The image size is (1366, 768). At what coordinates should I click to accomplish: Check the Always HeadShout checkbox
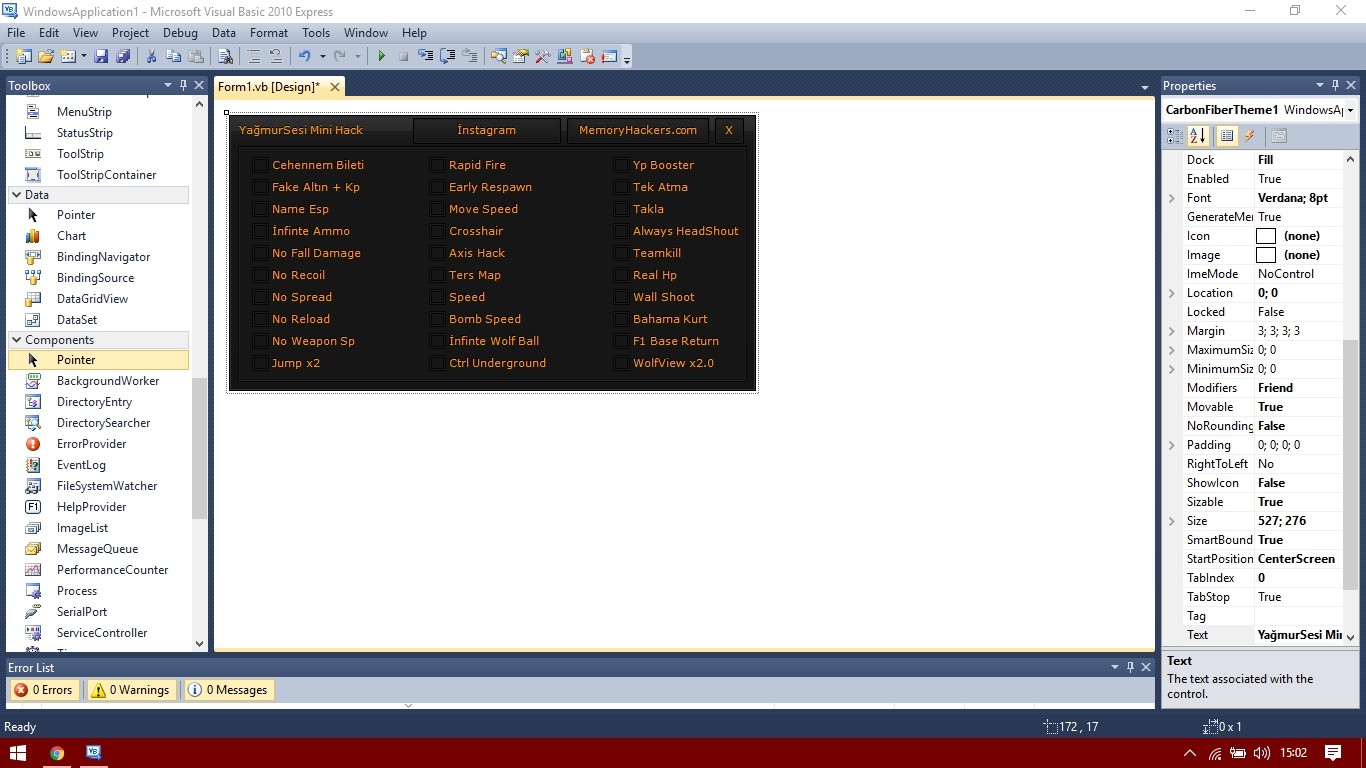point(621,231)
